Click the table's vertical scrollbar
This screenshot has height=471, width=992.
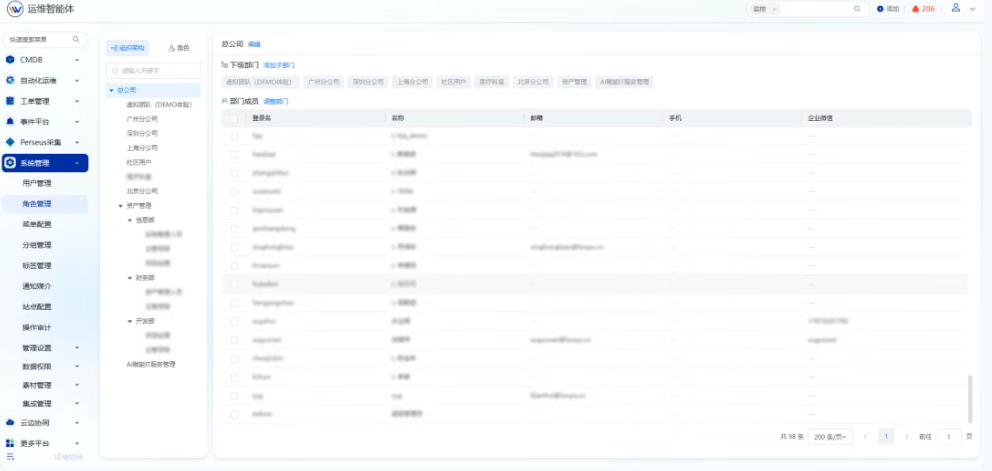click(x=968, y=398)
